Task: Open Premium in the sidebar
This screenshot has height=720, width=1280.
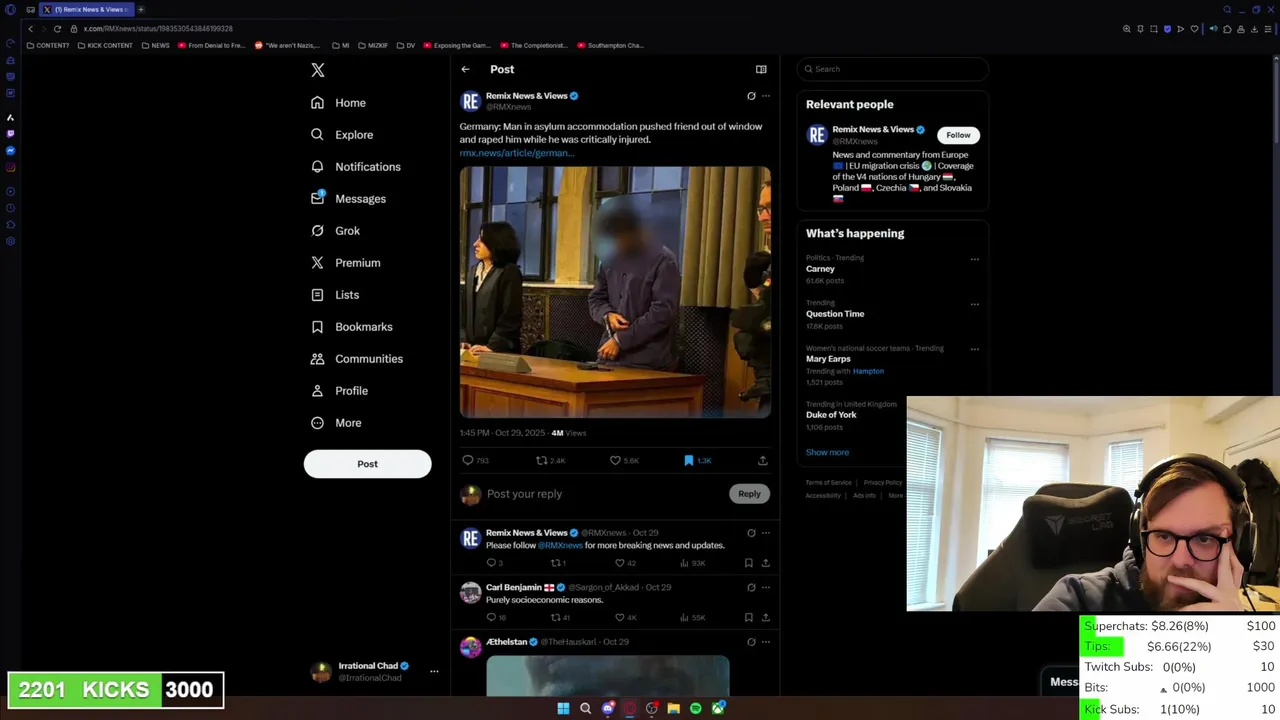Action: [345, 263]
